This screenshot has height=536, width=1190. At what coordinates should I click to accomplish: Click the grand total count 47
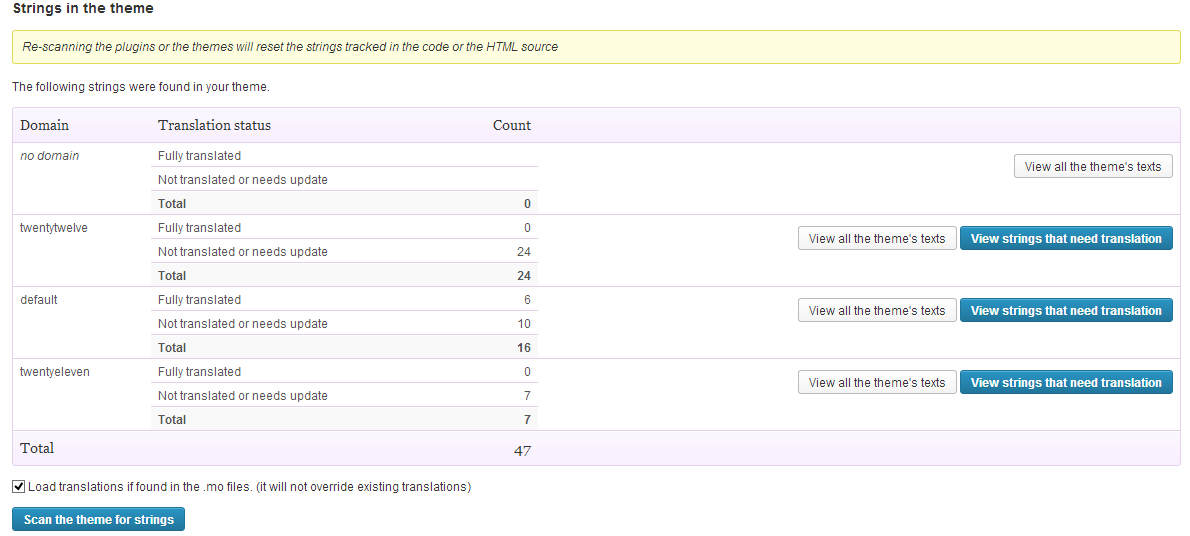(522, 451)
